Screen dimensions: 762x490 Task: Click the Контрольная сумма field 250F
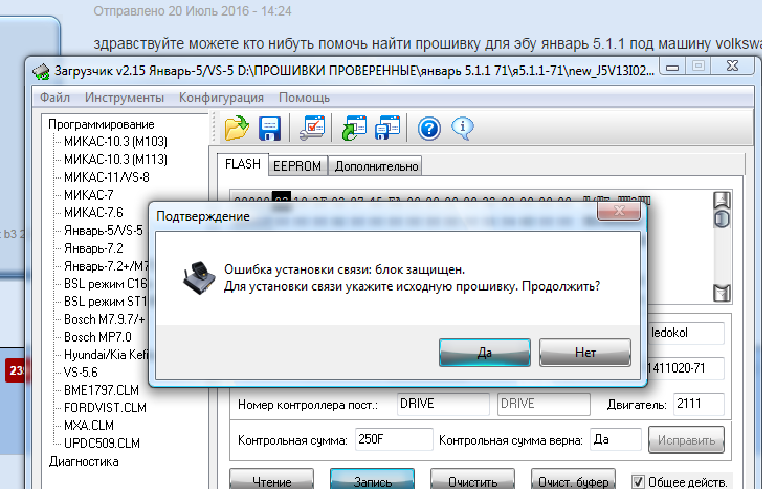click(x=394, y=440)
